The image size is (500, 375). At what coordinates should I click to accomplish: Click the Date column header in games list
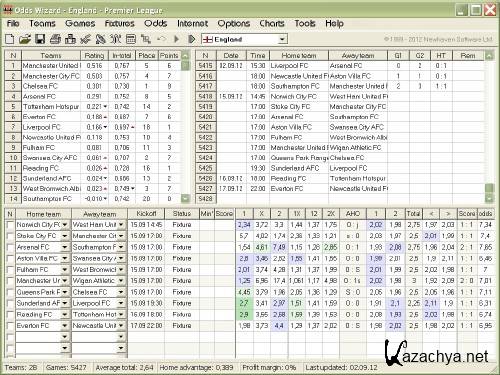coord(231,55)
